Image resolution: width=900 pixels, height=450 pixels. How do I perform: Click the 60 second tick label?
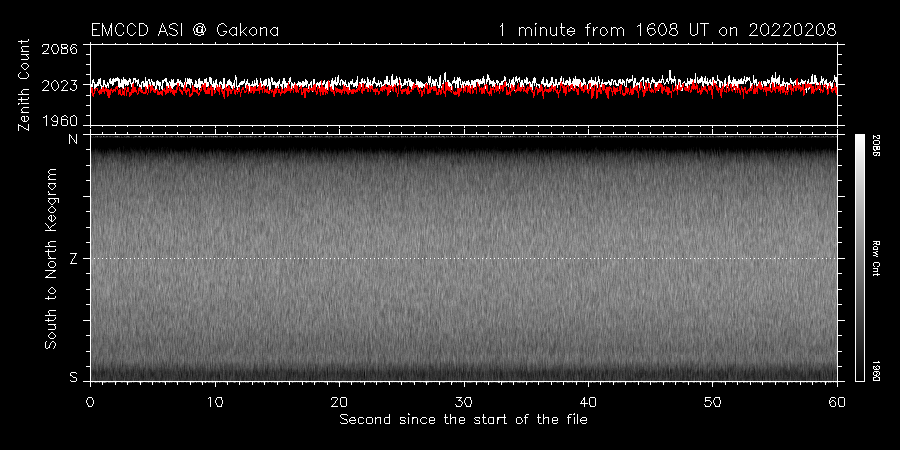point(837,401)
